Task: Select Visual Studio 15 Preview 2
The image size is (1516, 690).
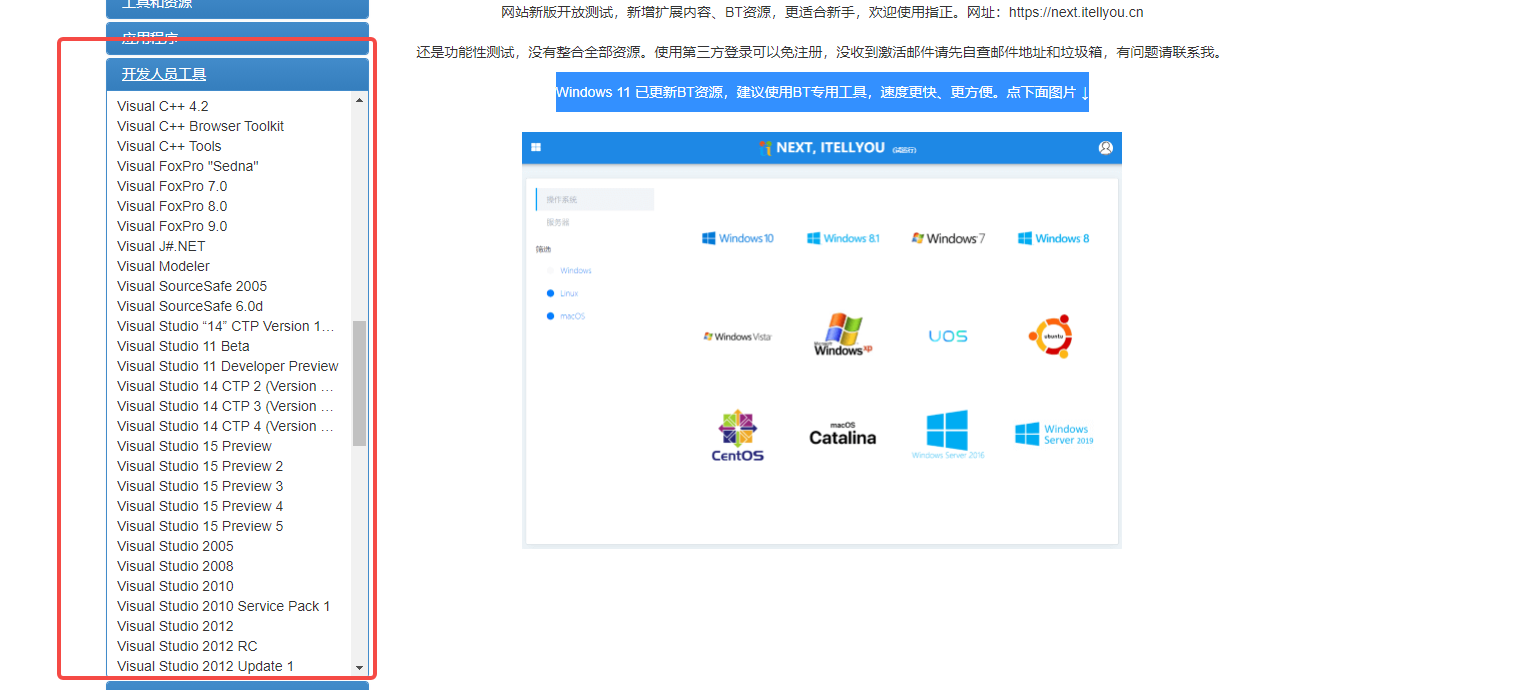Action: click(200, 466)
